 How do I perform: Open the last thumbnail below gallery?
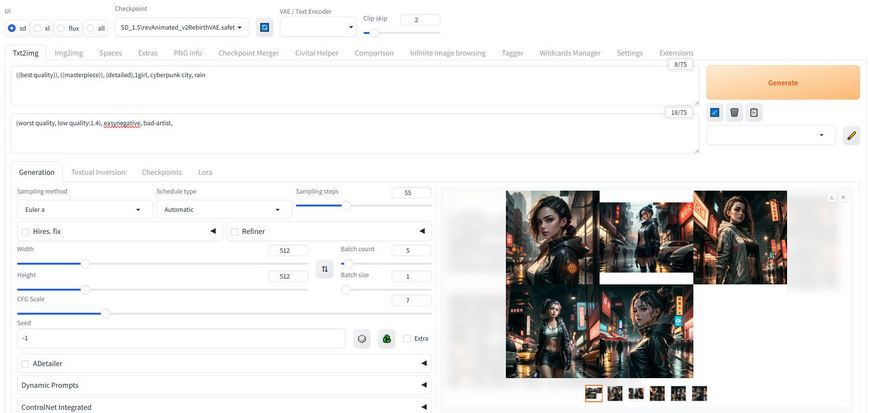(x=699, y=394)
